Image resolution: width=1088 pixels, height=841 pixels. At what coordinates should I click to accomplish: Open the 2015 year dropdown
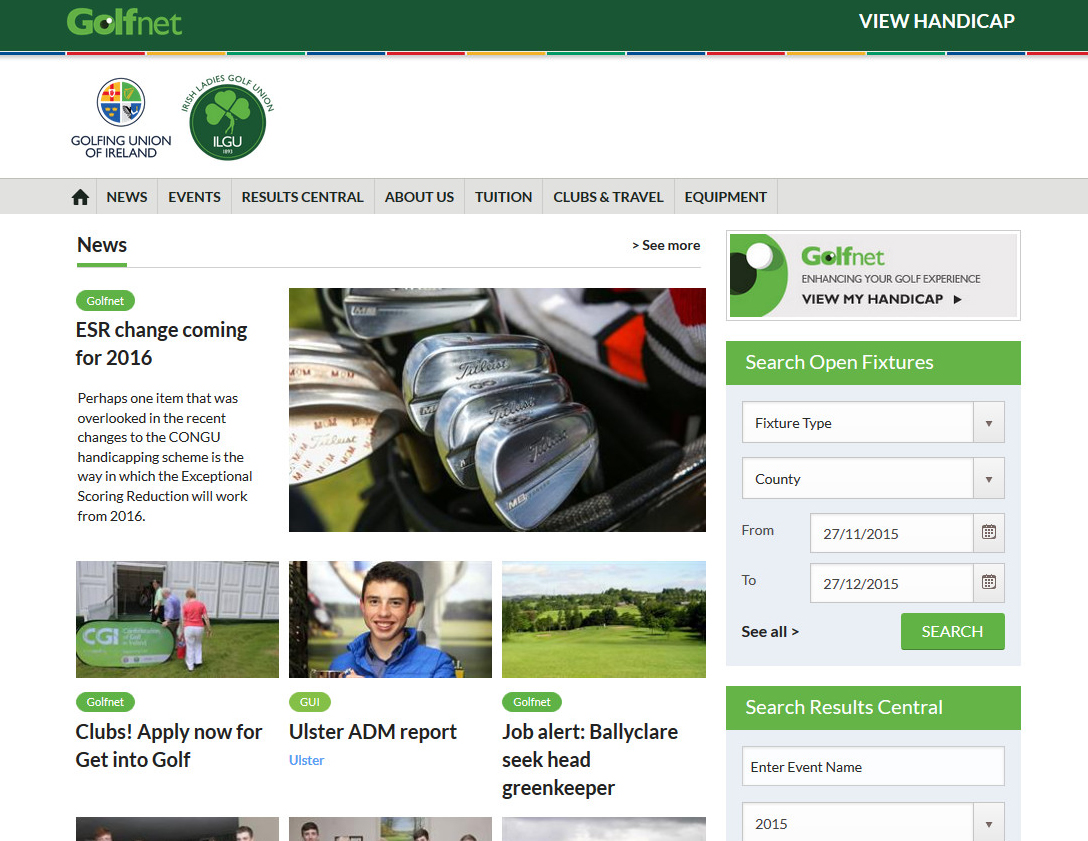tap(872, 823)
